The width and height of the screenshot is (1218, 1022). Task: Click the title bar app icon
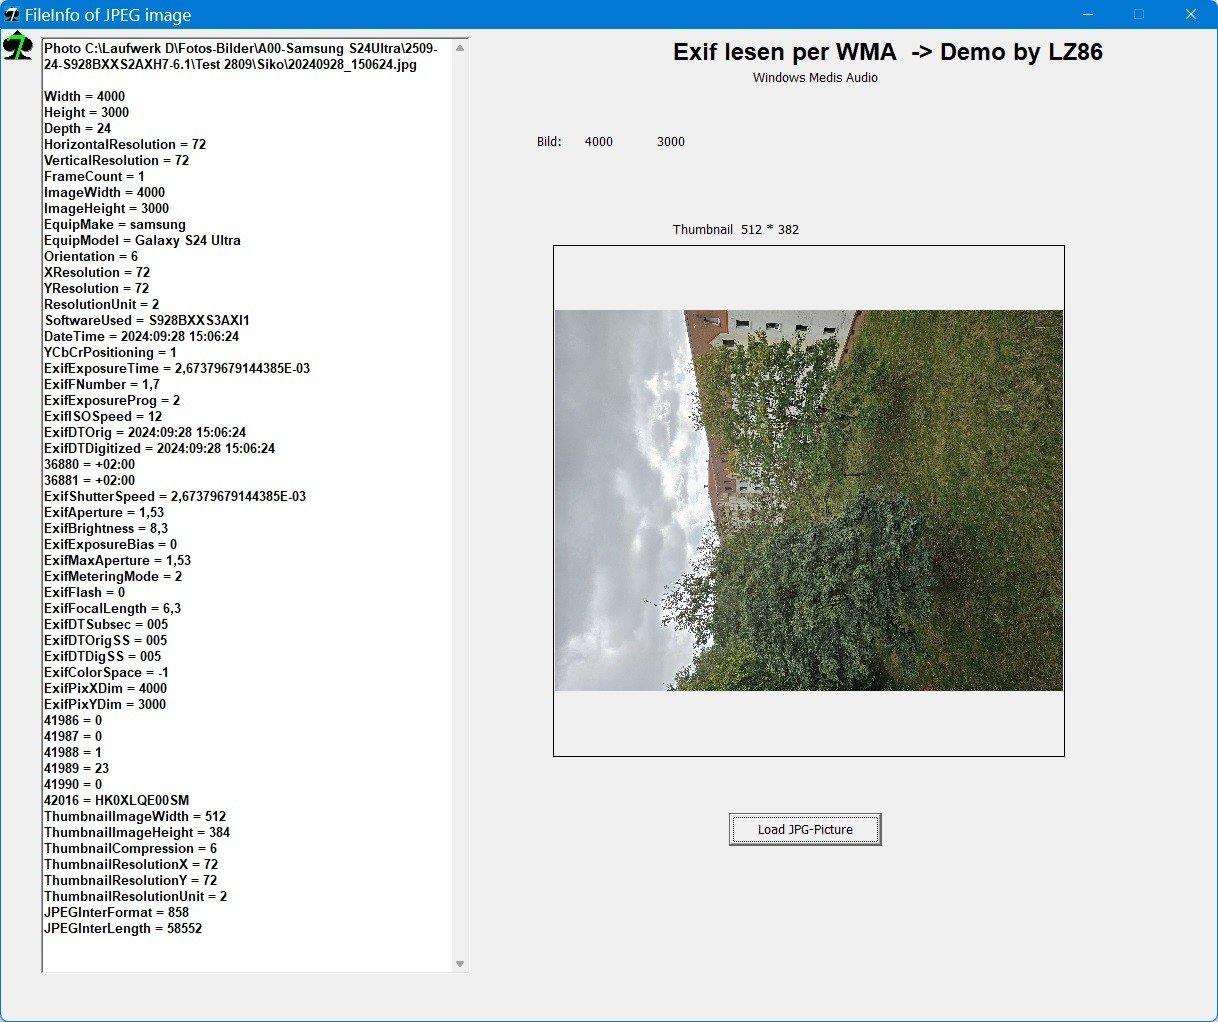click(12, 15)
